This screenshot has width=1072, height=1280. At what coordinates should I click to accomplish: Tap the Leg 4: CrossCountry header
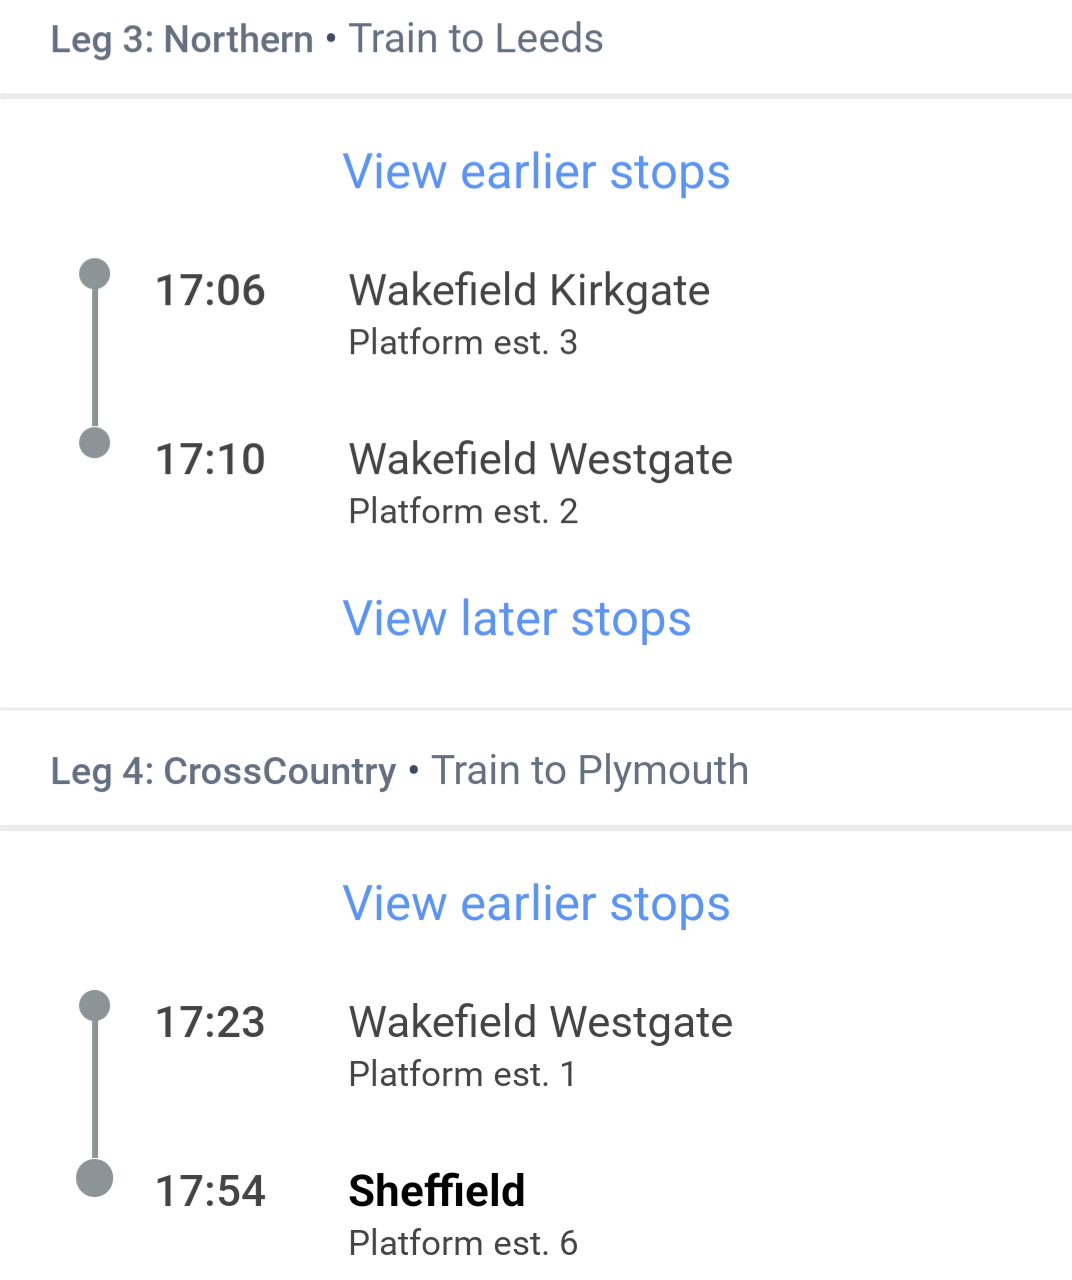223,772
